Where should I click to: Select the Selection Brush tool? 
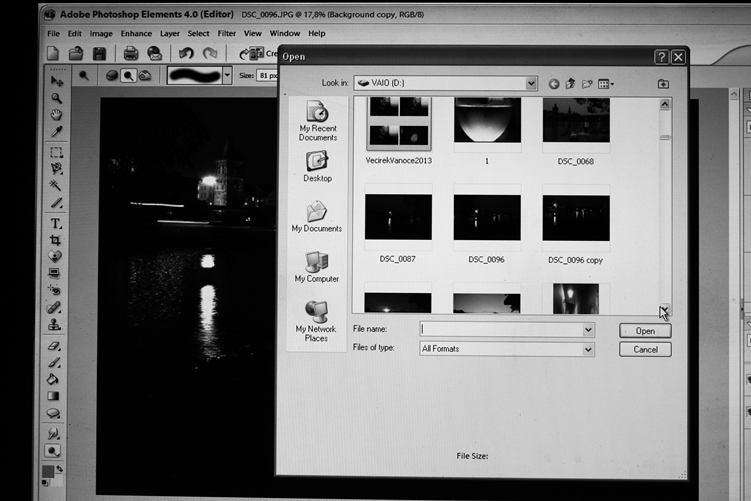(x=57, y=203)
